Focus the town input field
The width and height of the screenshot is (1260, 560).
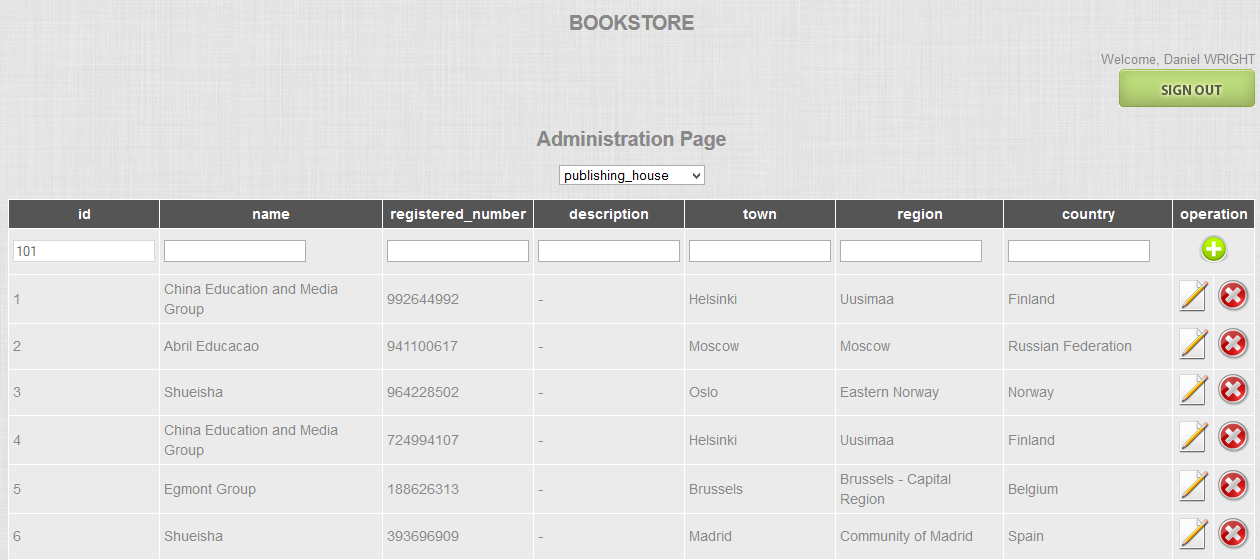point(760,251)
